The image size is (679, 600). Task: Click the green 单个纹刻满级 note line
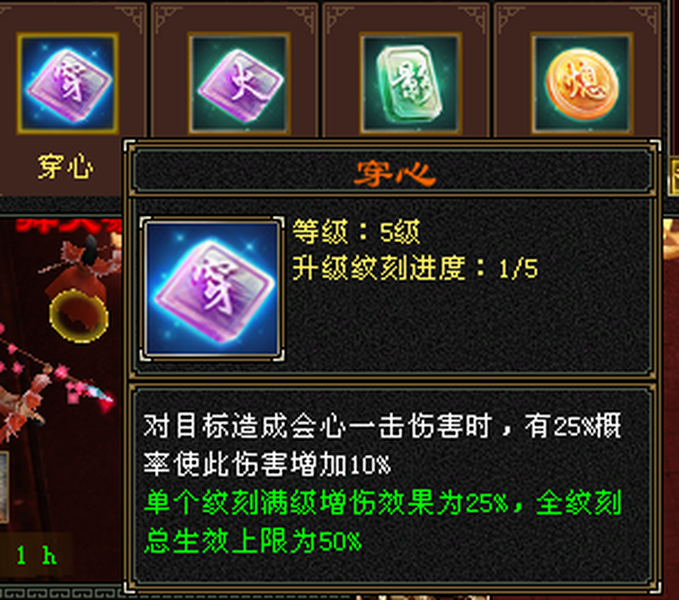pyautogui.click(x=383, y=503)
